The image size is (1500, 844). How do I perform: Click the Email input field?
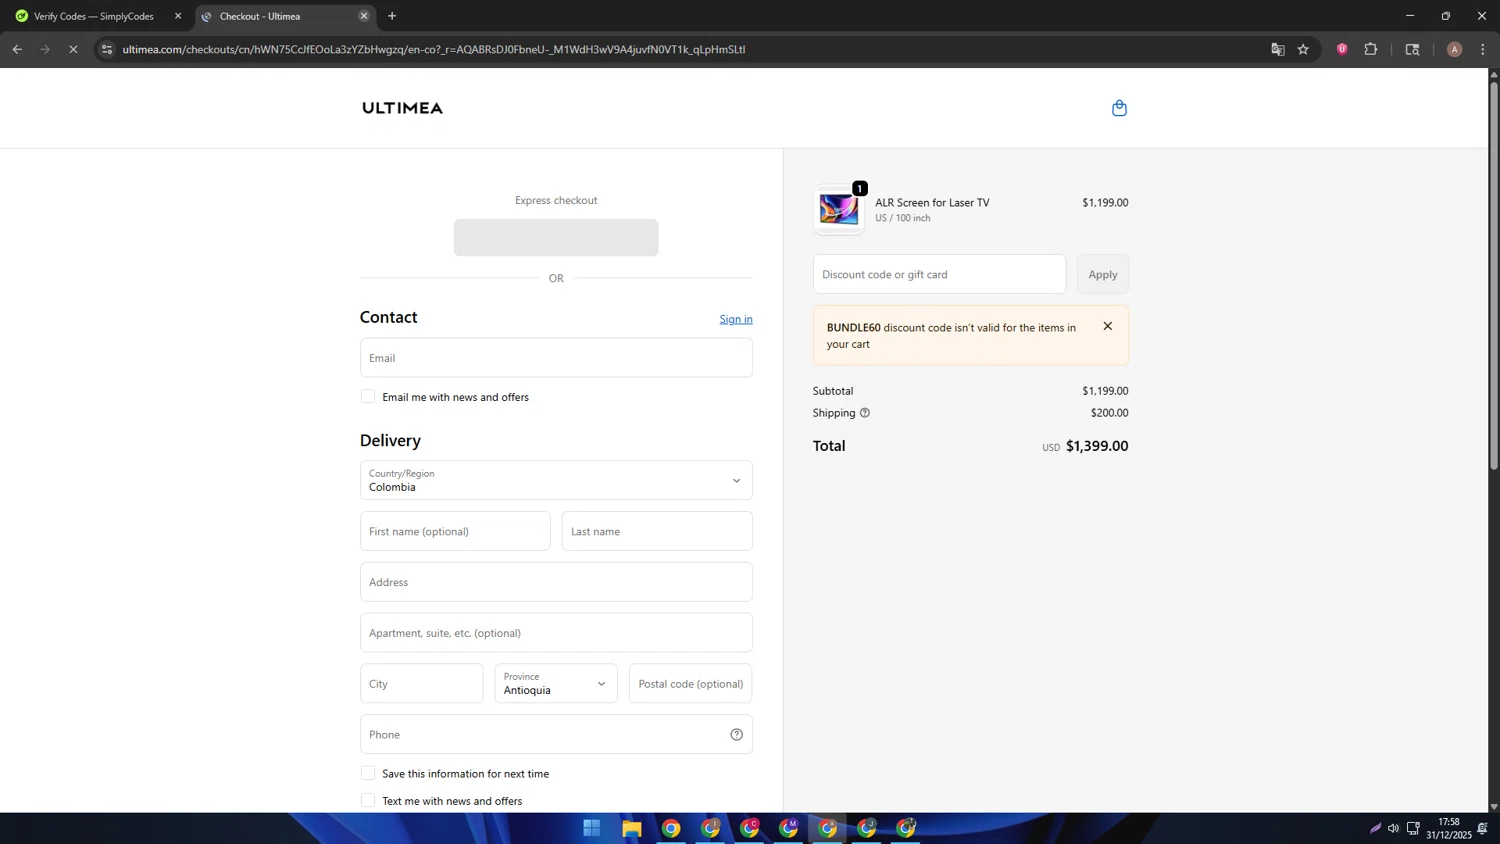tap(556, 358)
